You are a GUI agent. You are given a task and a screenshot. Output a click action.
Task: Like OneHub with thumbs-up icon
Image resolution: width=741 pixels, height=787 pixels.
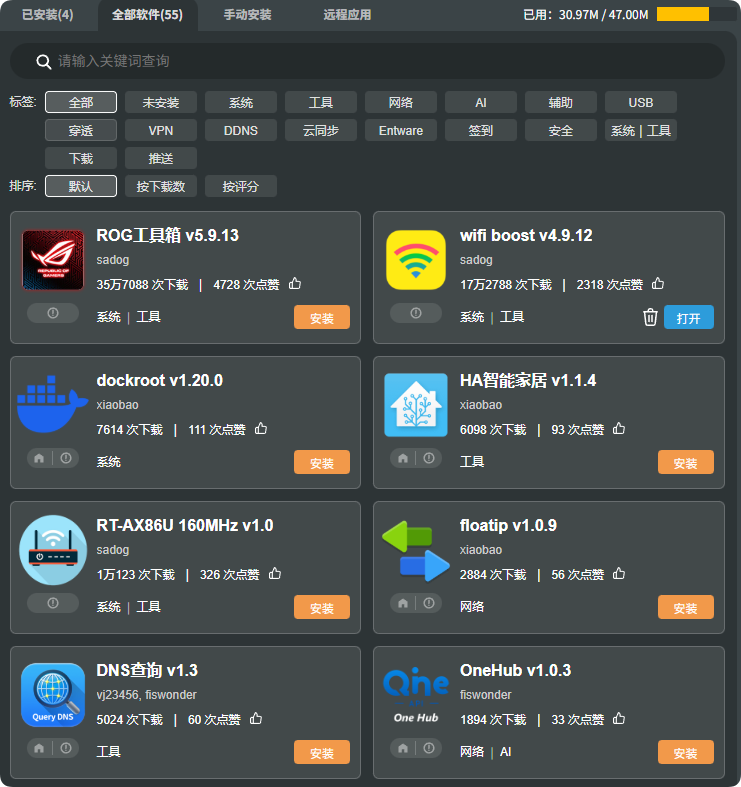[619, 718]
